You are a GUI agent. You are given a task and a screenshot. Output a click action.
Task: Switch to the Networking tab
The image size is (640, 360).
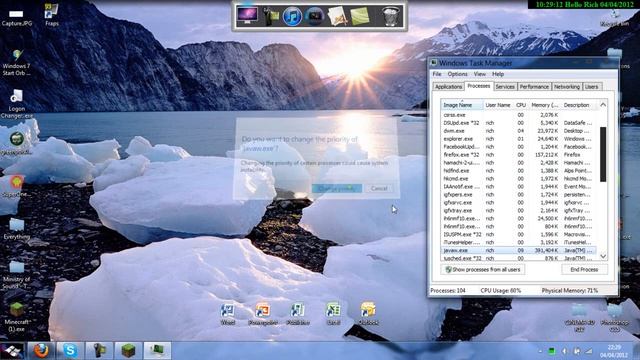[567, 87]
